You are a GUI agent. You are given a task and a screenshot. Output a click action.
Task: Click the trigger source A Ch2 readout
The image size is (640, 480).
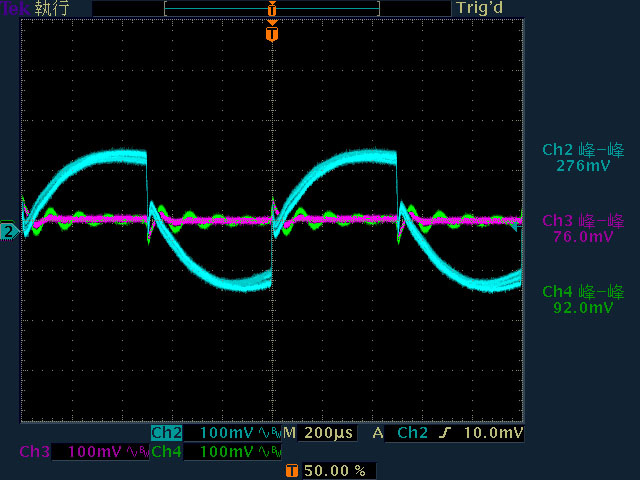click(400, 433)
